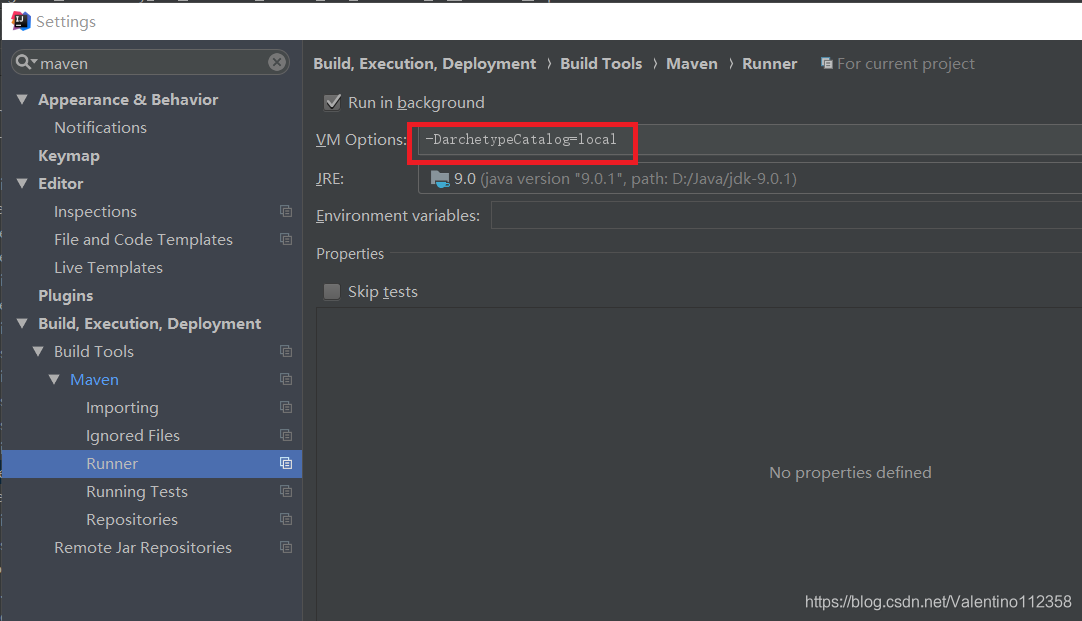Open search history magnifier icon
The width and height of the screenshot is (1082, 621).
(x=25, y=62)
